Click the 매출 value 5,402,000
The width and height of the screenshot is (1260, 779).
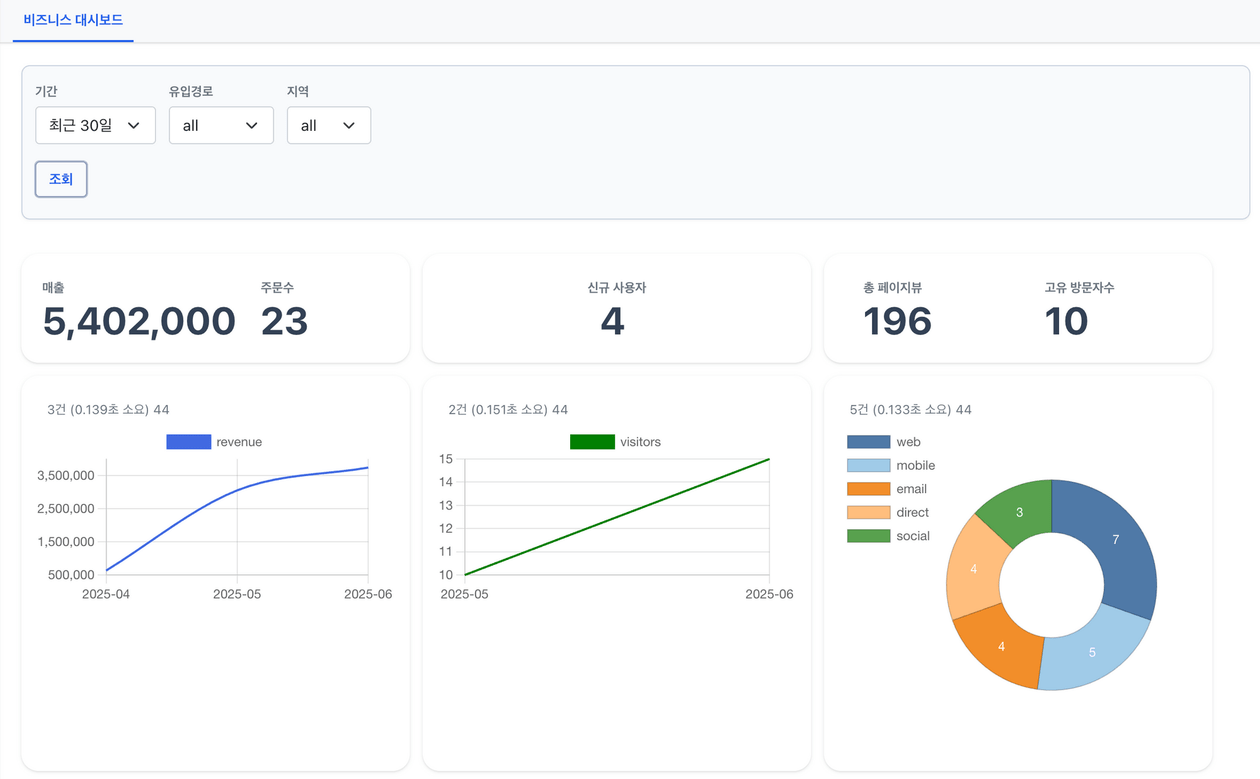pos(139,322)
